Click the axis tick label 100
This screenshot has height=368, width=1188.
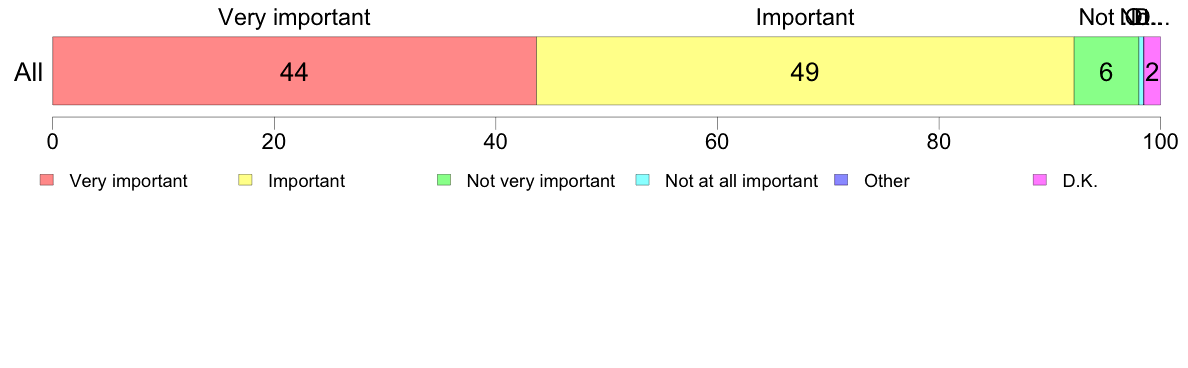pyautogui.click(x=1160, y=141)
